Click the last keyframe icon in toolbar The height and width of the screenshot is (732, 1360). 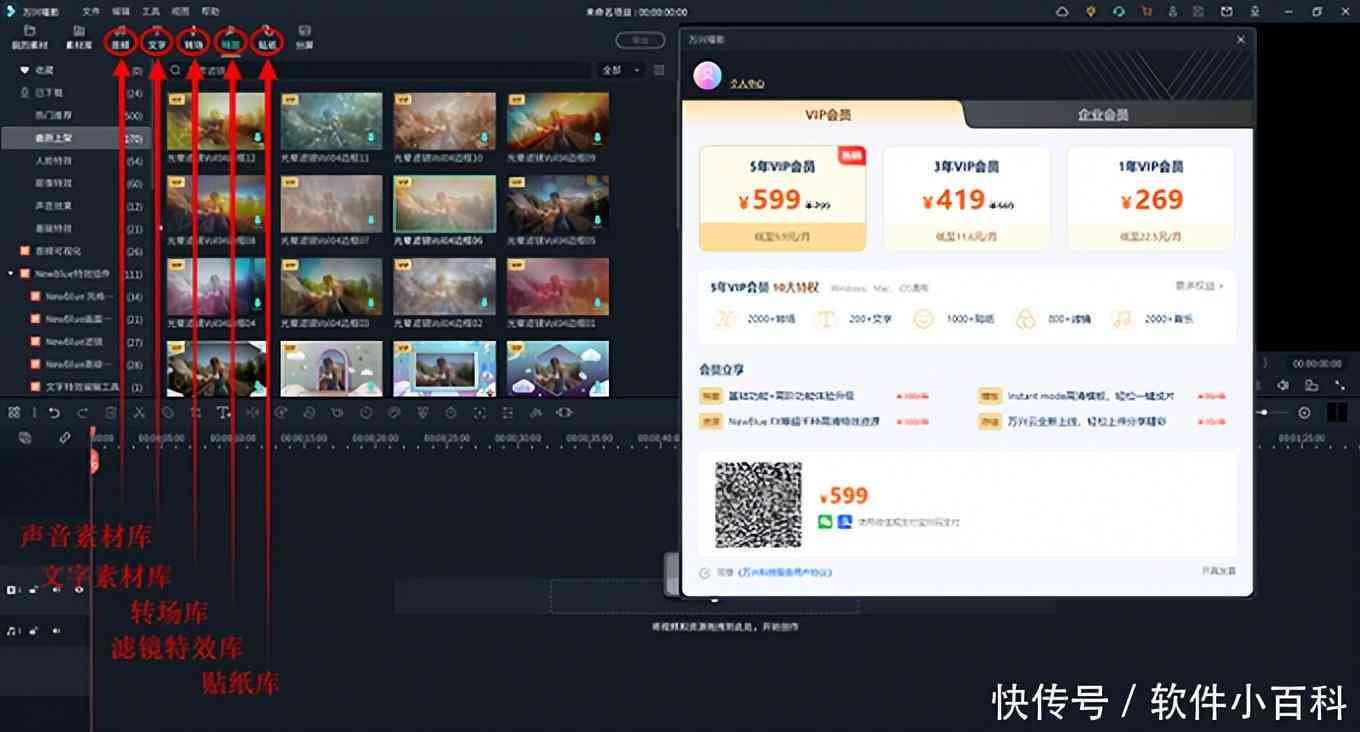tap(565, 412)
